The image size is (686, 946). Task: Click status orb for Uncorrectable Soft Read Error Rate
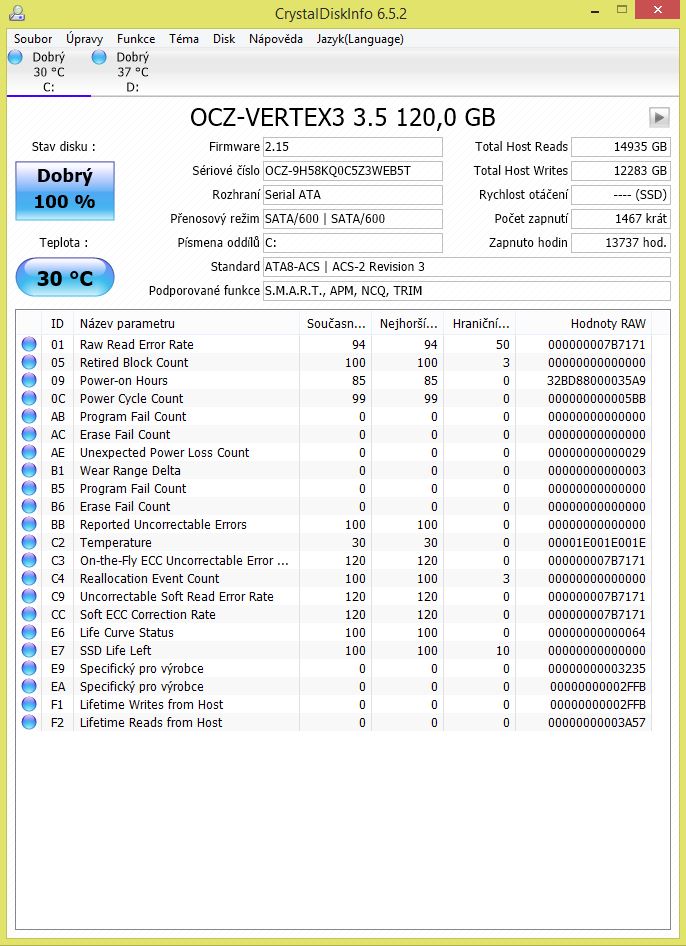[29, 597]
